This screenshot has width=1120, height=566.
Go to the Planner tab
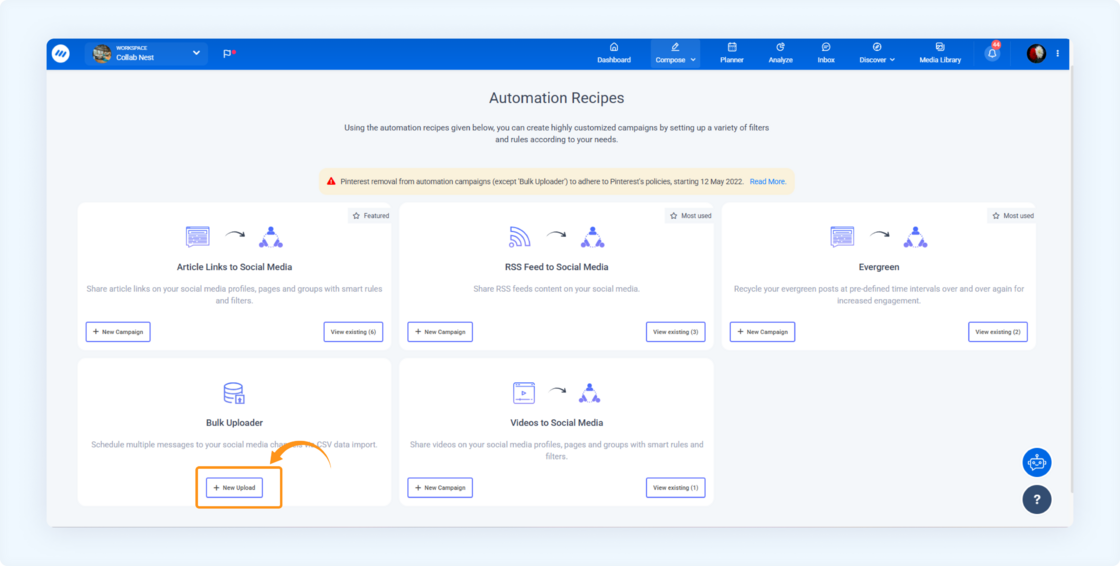pyautogui.click(x=732, y=53)
